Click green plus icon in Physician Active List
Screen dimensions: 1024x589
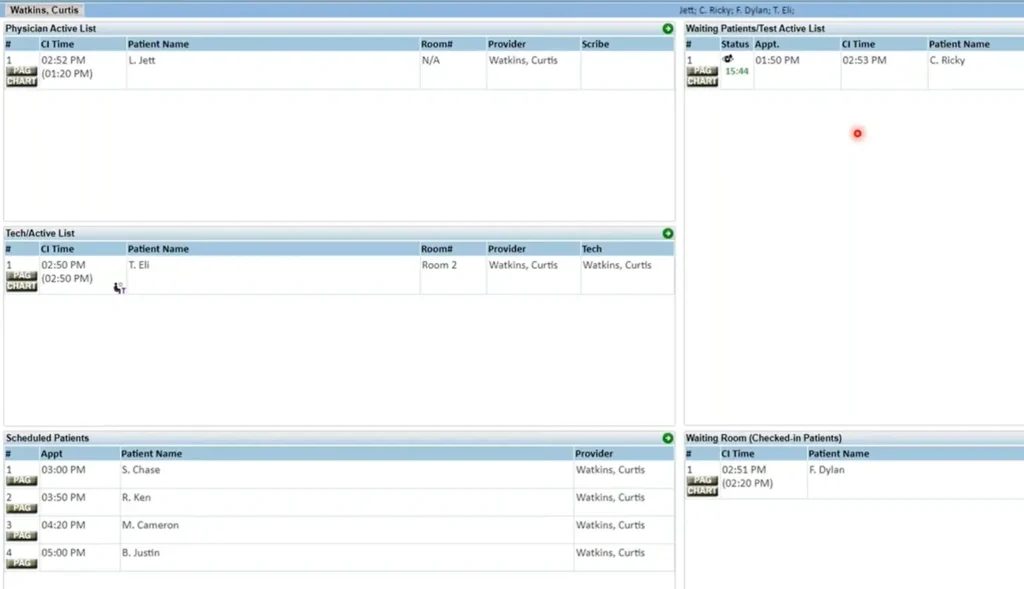(x=667, y=29)
